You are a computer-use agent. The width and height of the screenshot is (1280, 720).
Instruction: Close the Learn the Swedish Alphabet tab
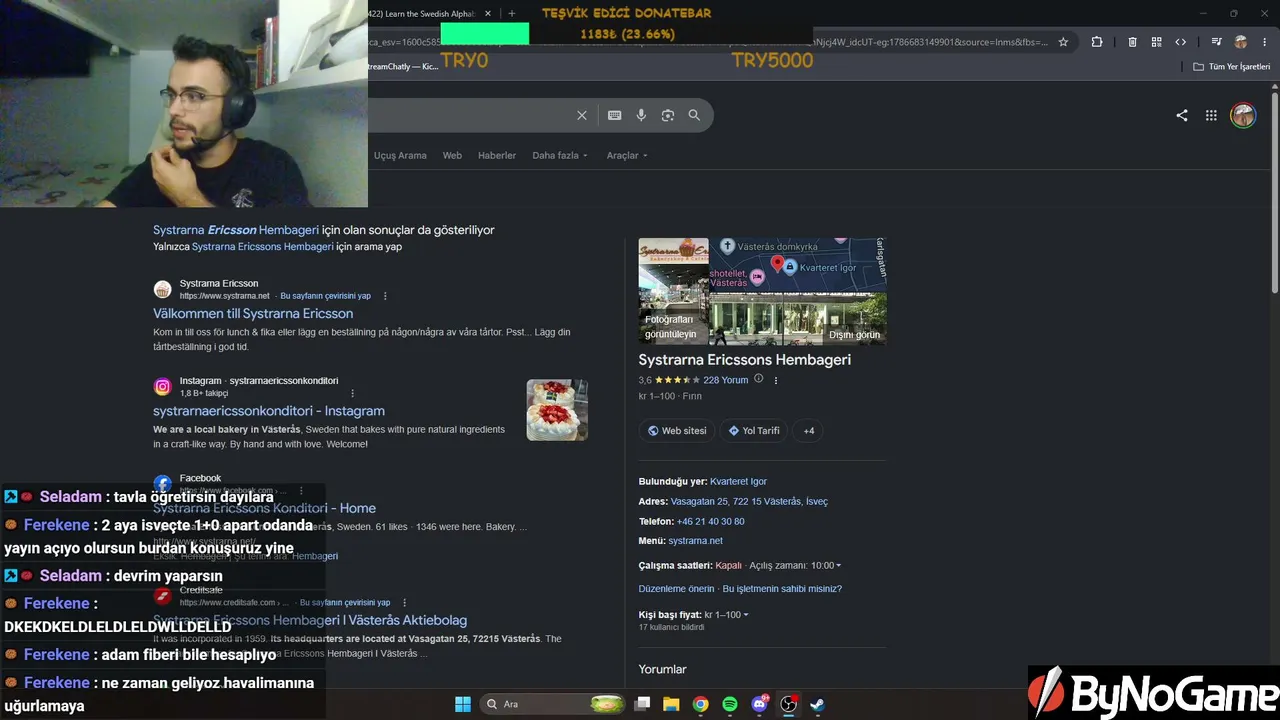click(x=488, y=14)
